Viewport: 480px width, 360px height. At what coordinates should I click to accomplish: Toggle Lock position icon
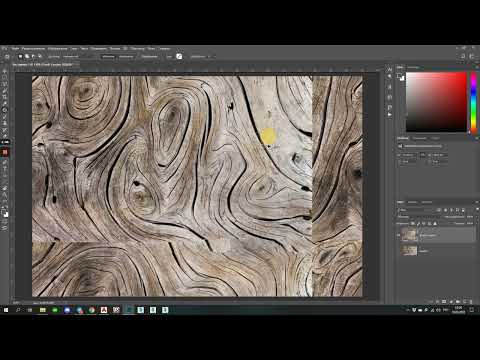424,223
